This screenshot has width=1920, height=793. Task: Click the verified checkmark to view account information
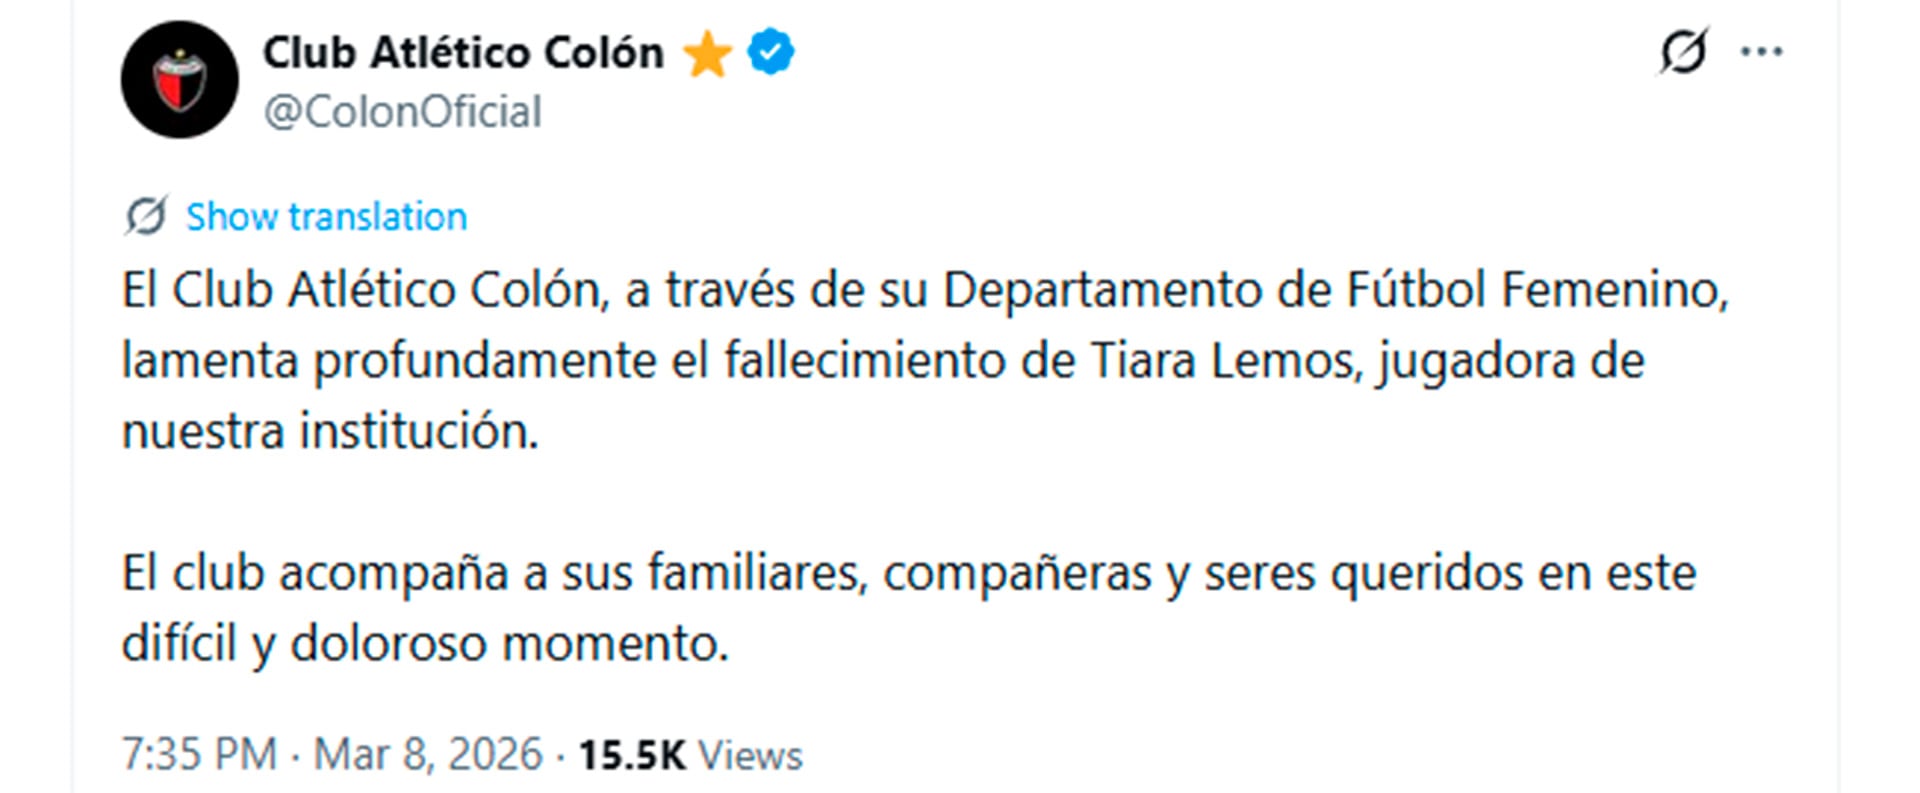tap(770, 52)
